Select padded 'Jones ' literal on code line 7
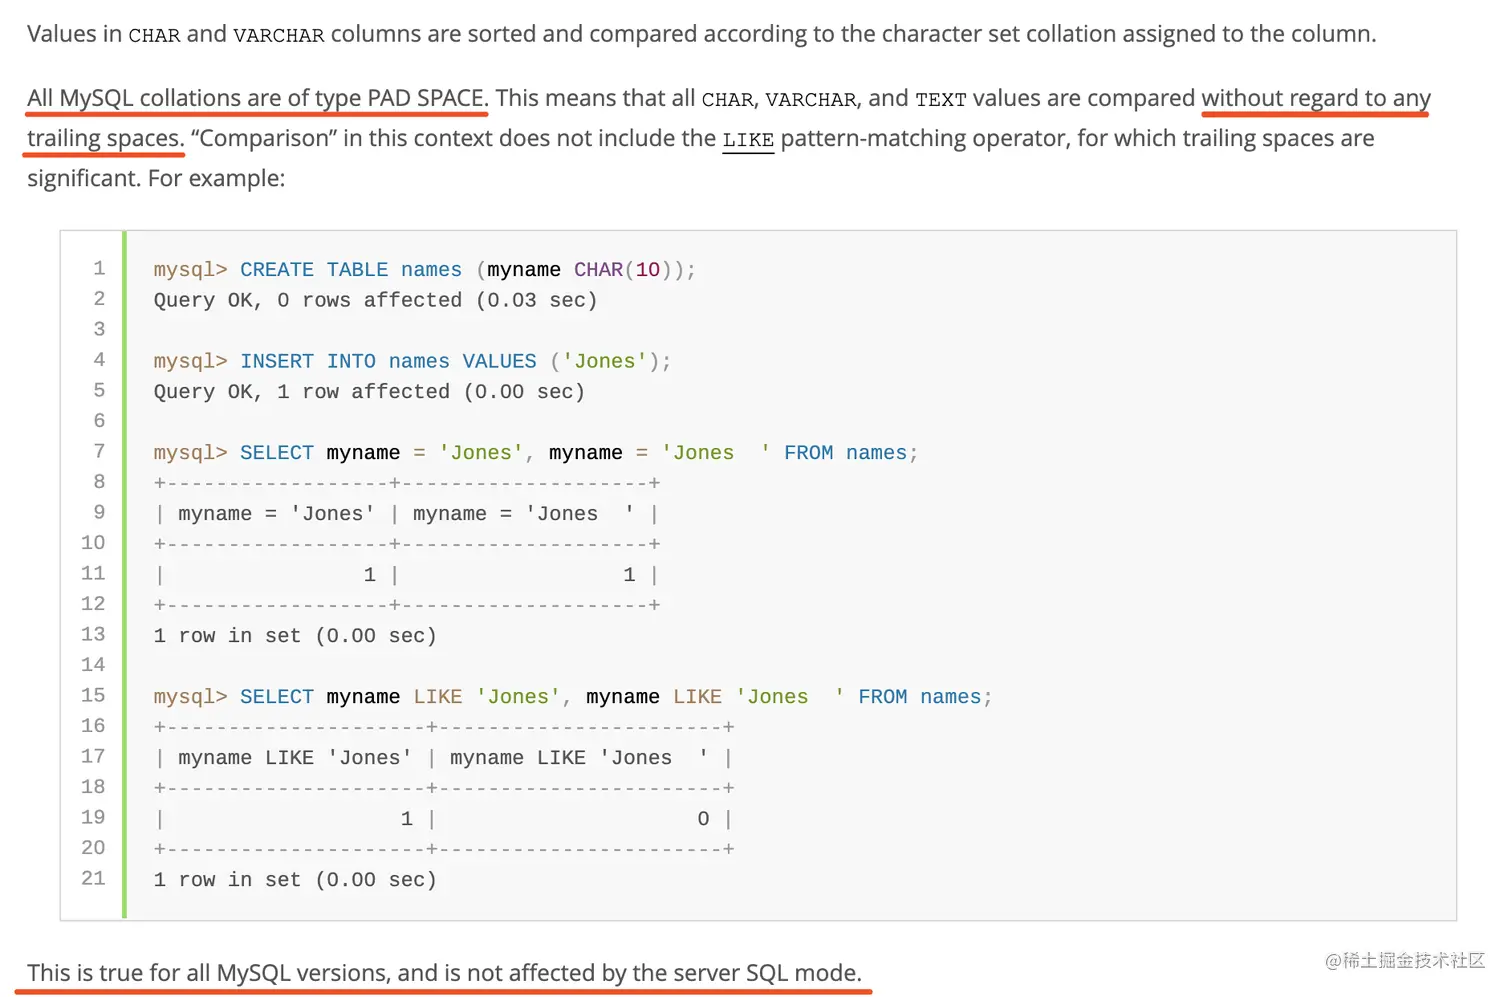 pyautogui.click(x=716, y=453)
